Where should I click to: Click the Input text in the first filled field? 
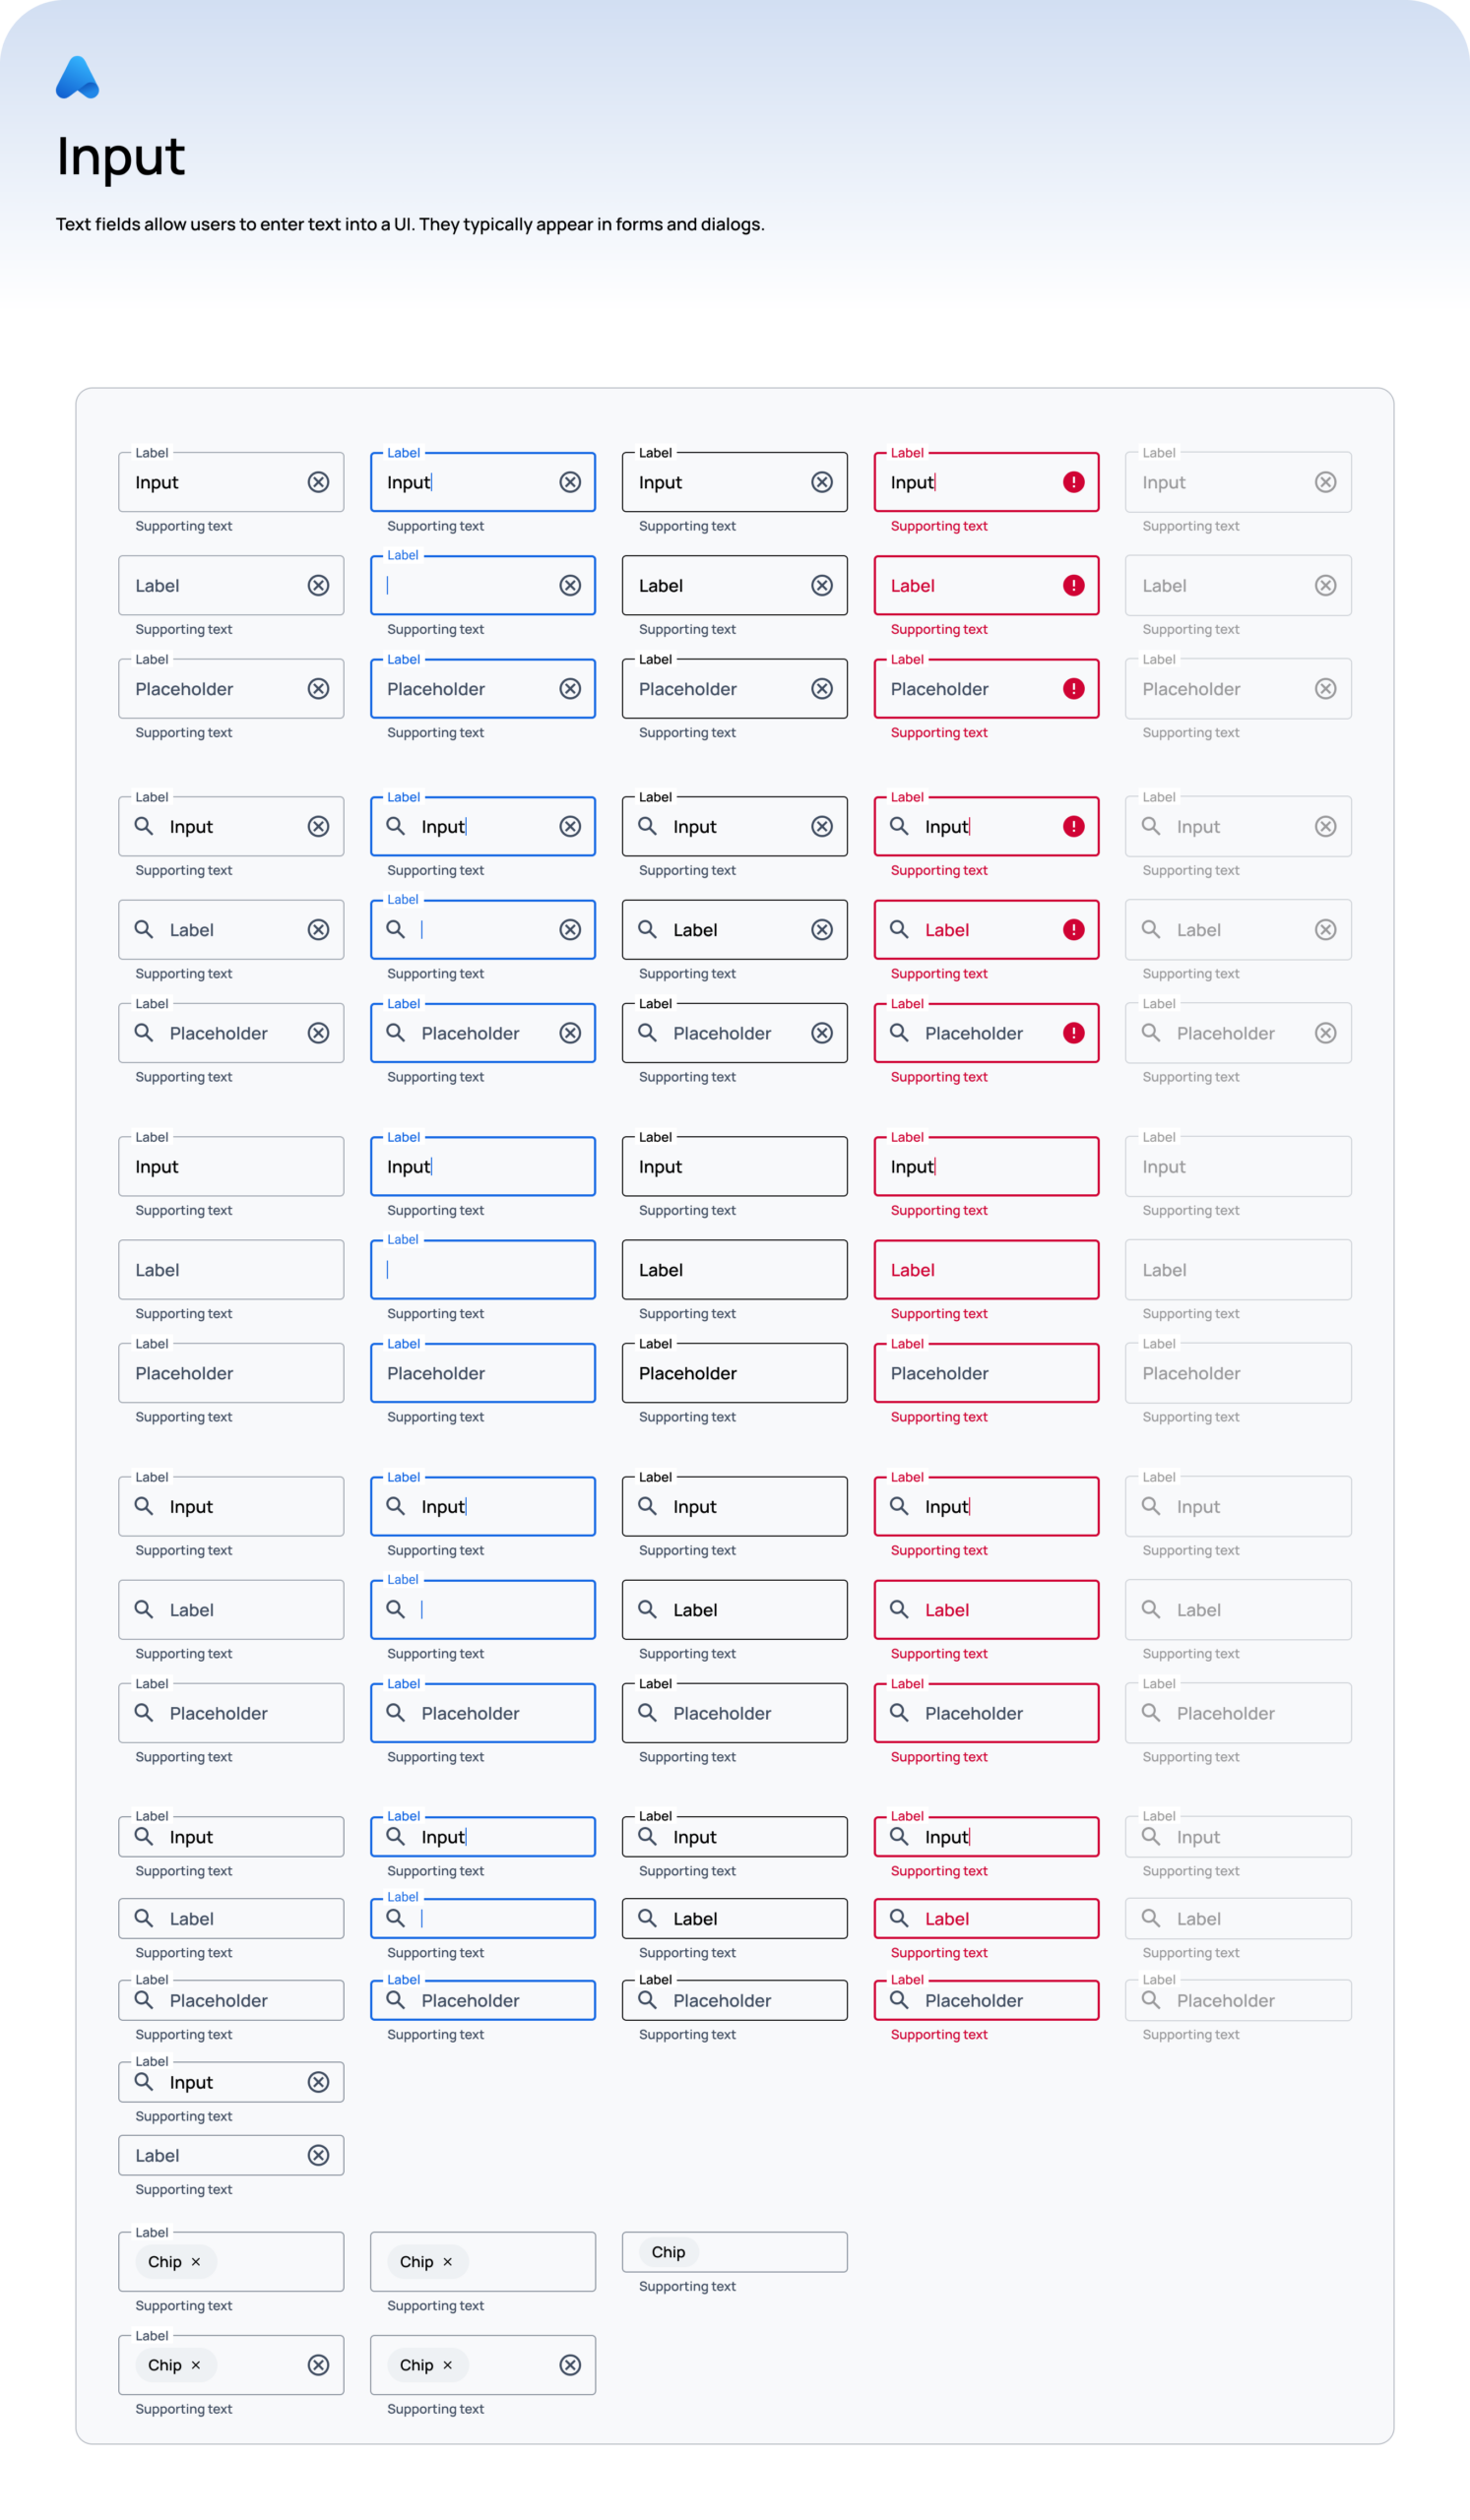point(156,482)
